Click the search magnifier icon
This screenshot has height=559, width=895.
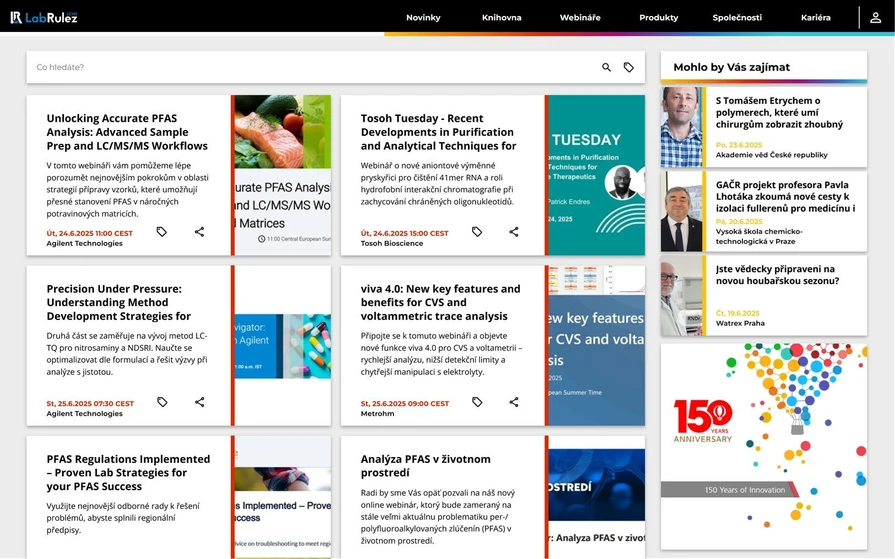tap(606, 67)
